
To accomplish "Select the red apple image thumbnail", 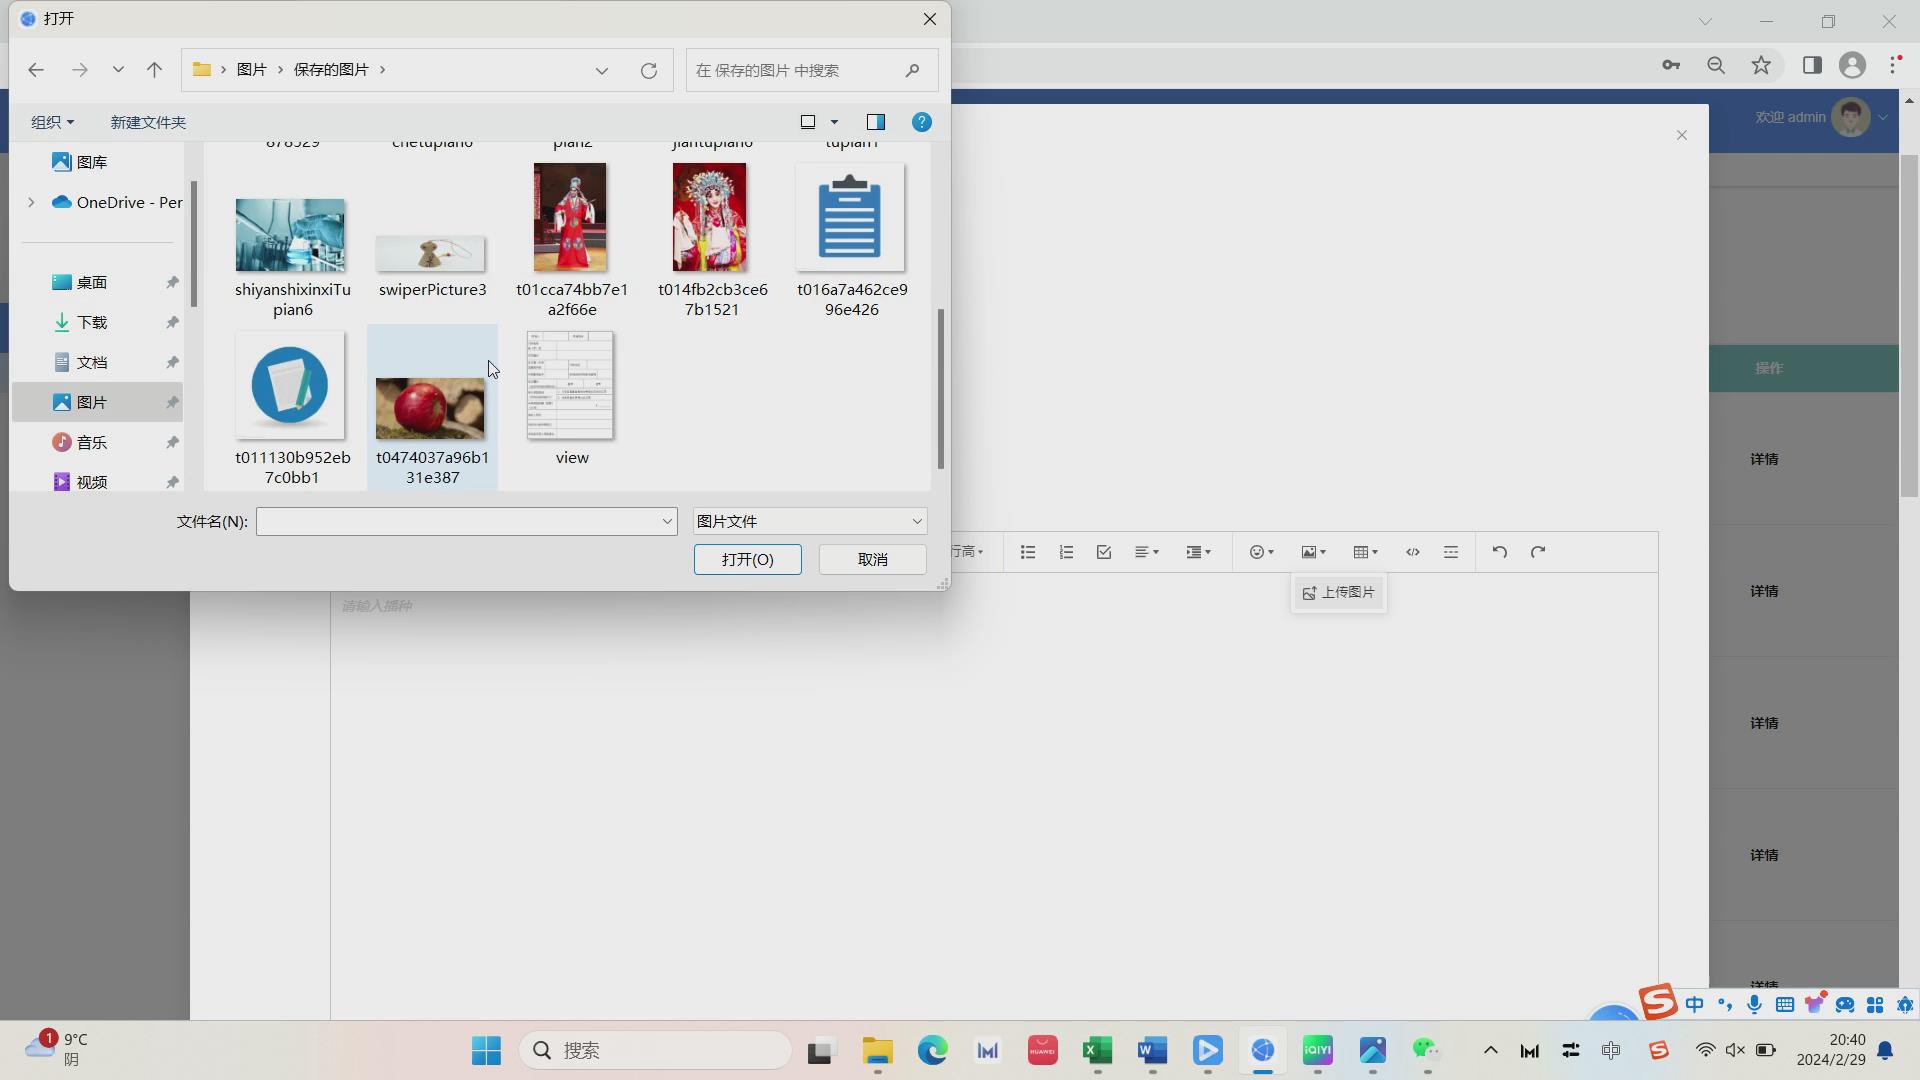I will pyautogui.click(x=430, y=408).
